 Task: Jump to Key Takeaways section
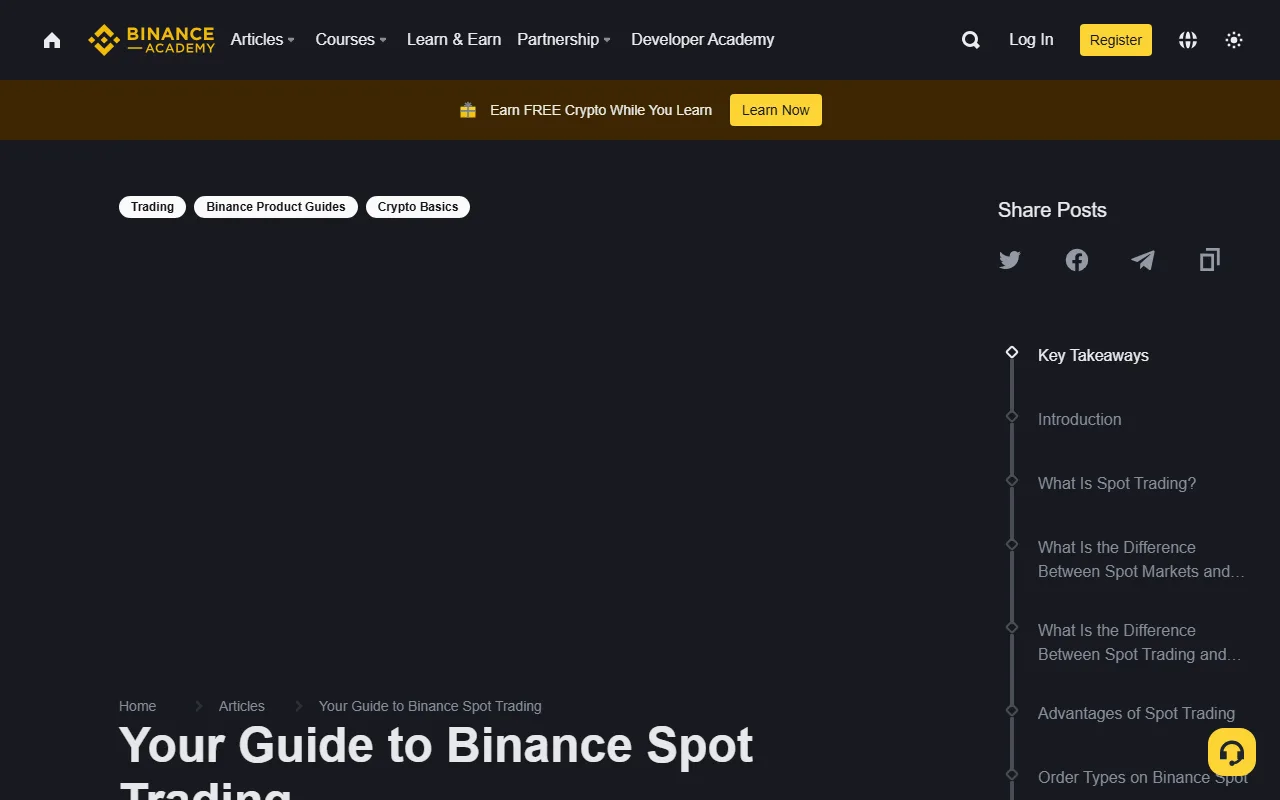click(x=1093, y=355)
